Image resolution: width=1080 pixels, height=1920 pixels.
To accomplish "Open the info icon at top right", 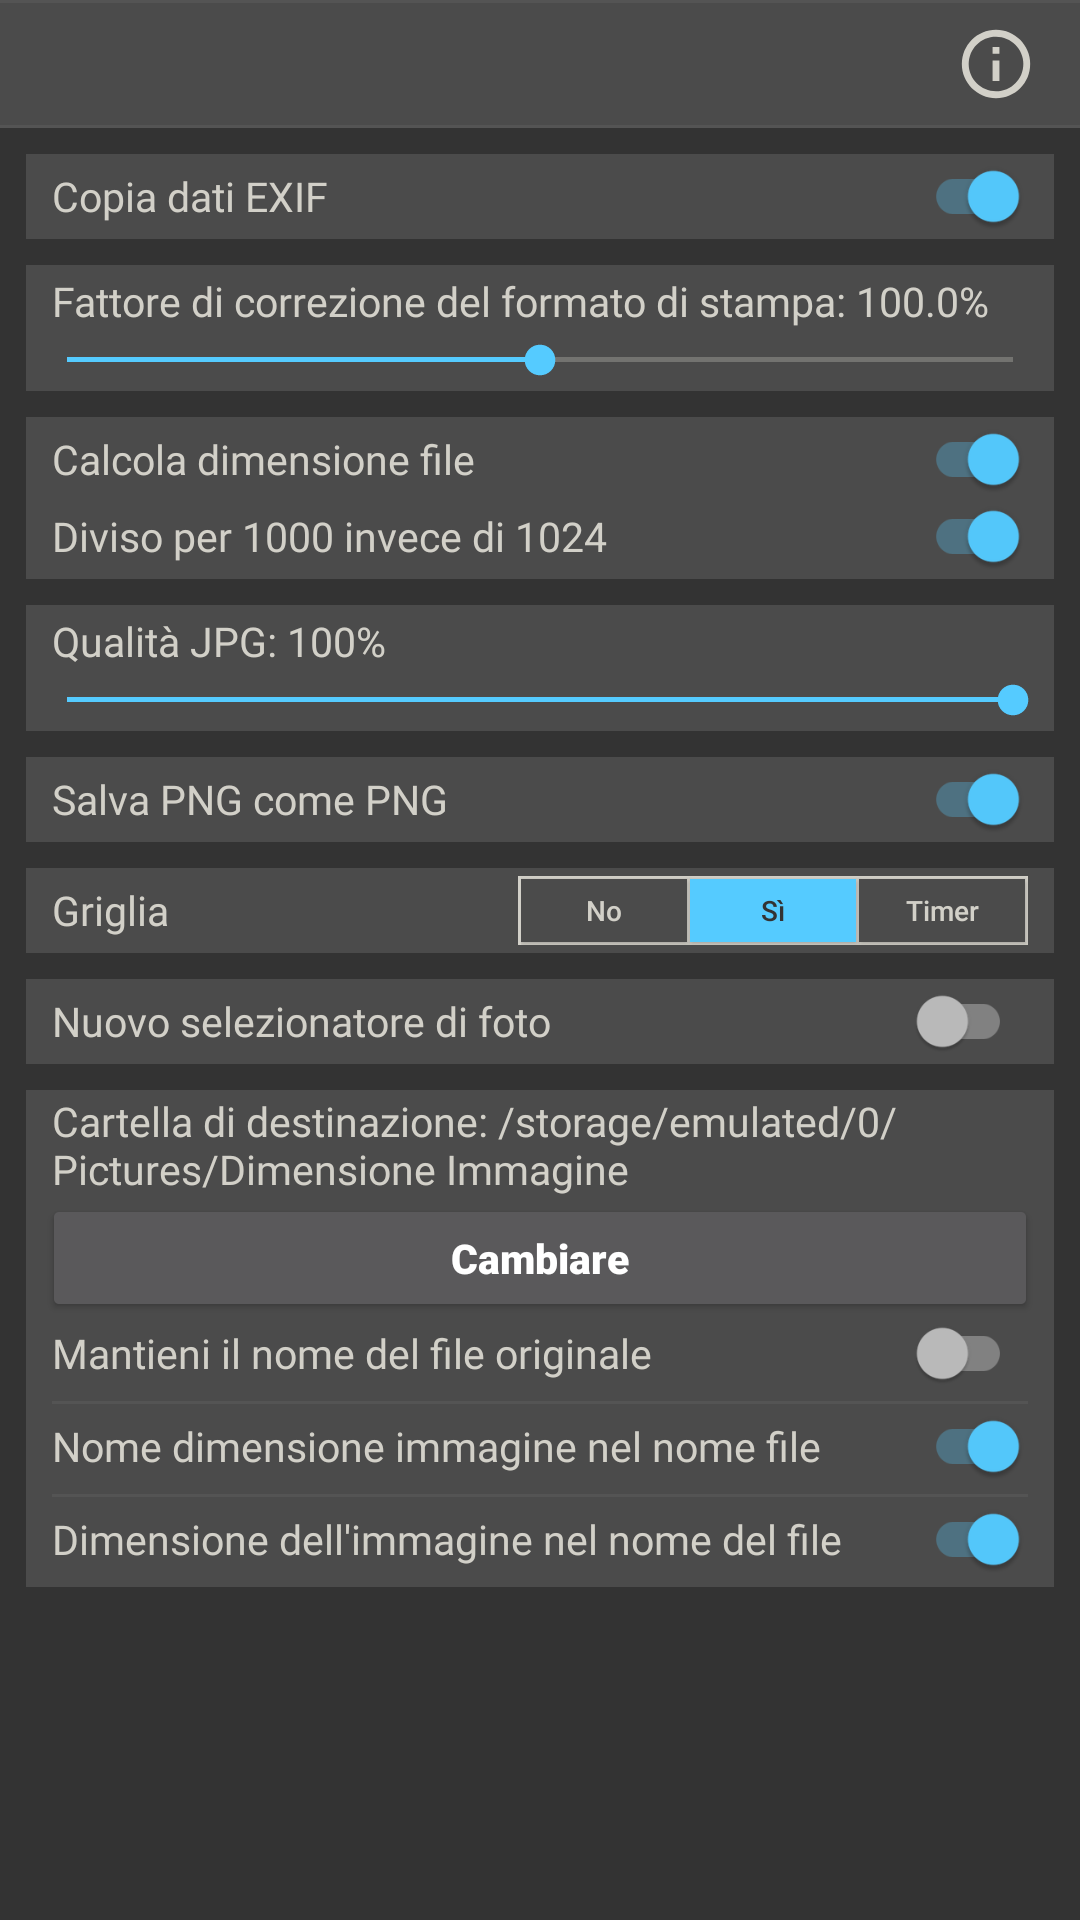I will (995, 64).
